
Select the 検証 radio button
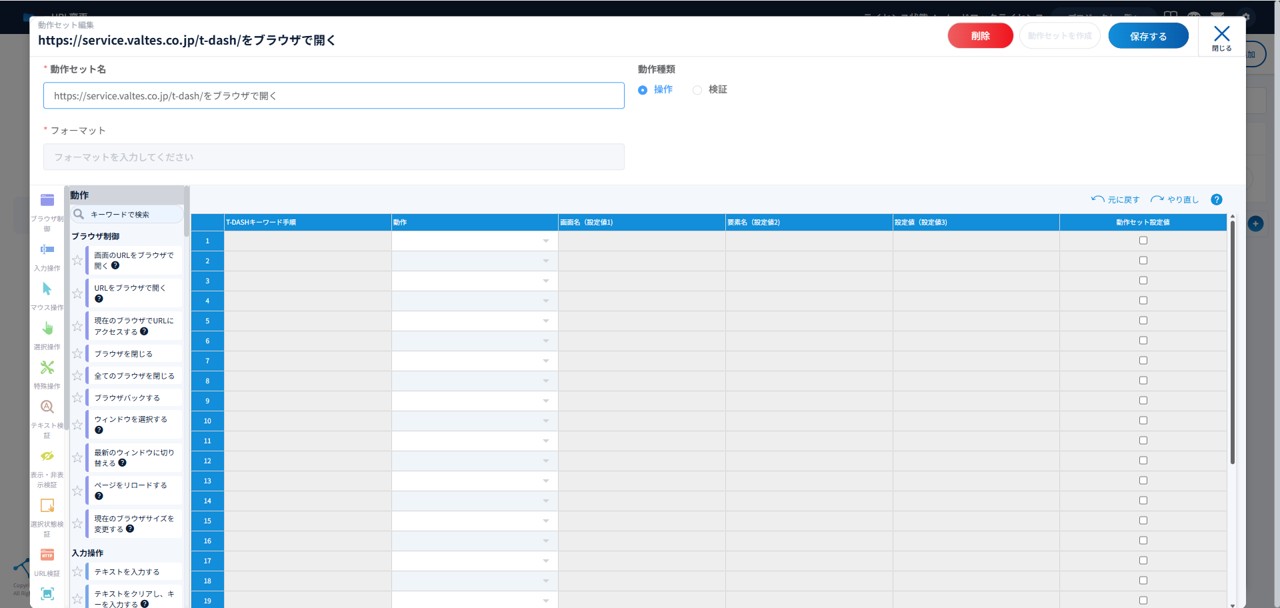pyautogui.click(x=698, y=90)
